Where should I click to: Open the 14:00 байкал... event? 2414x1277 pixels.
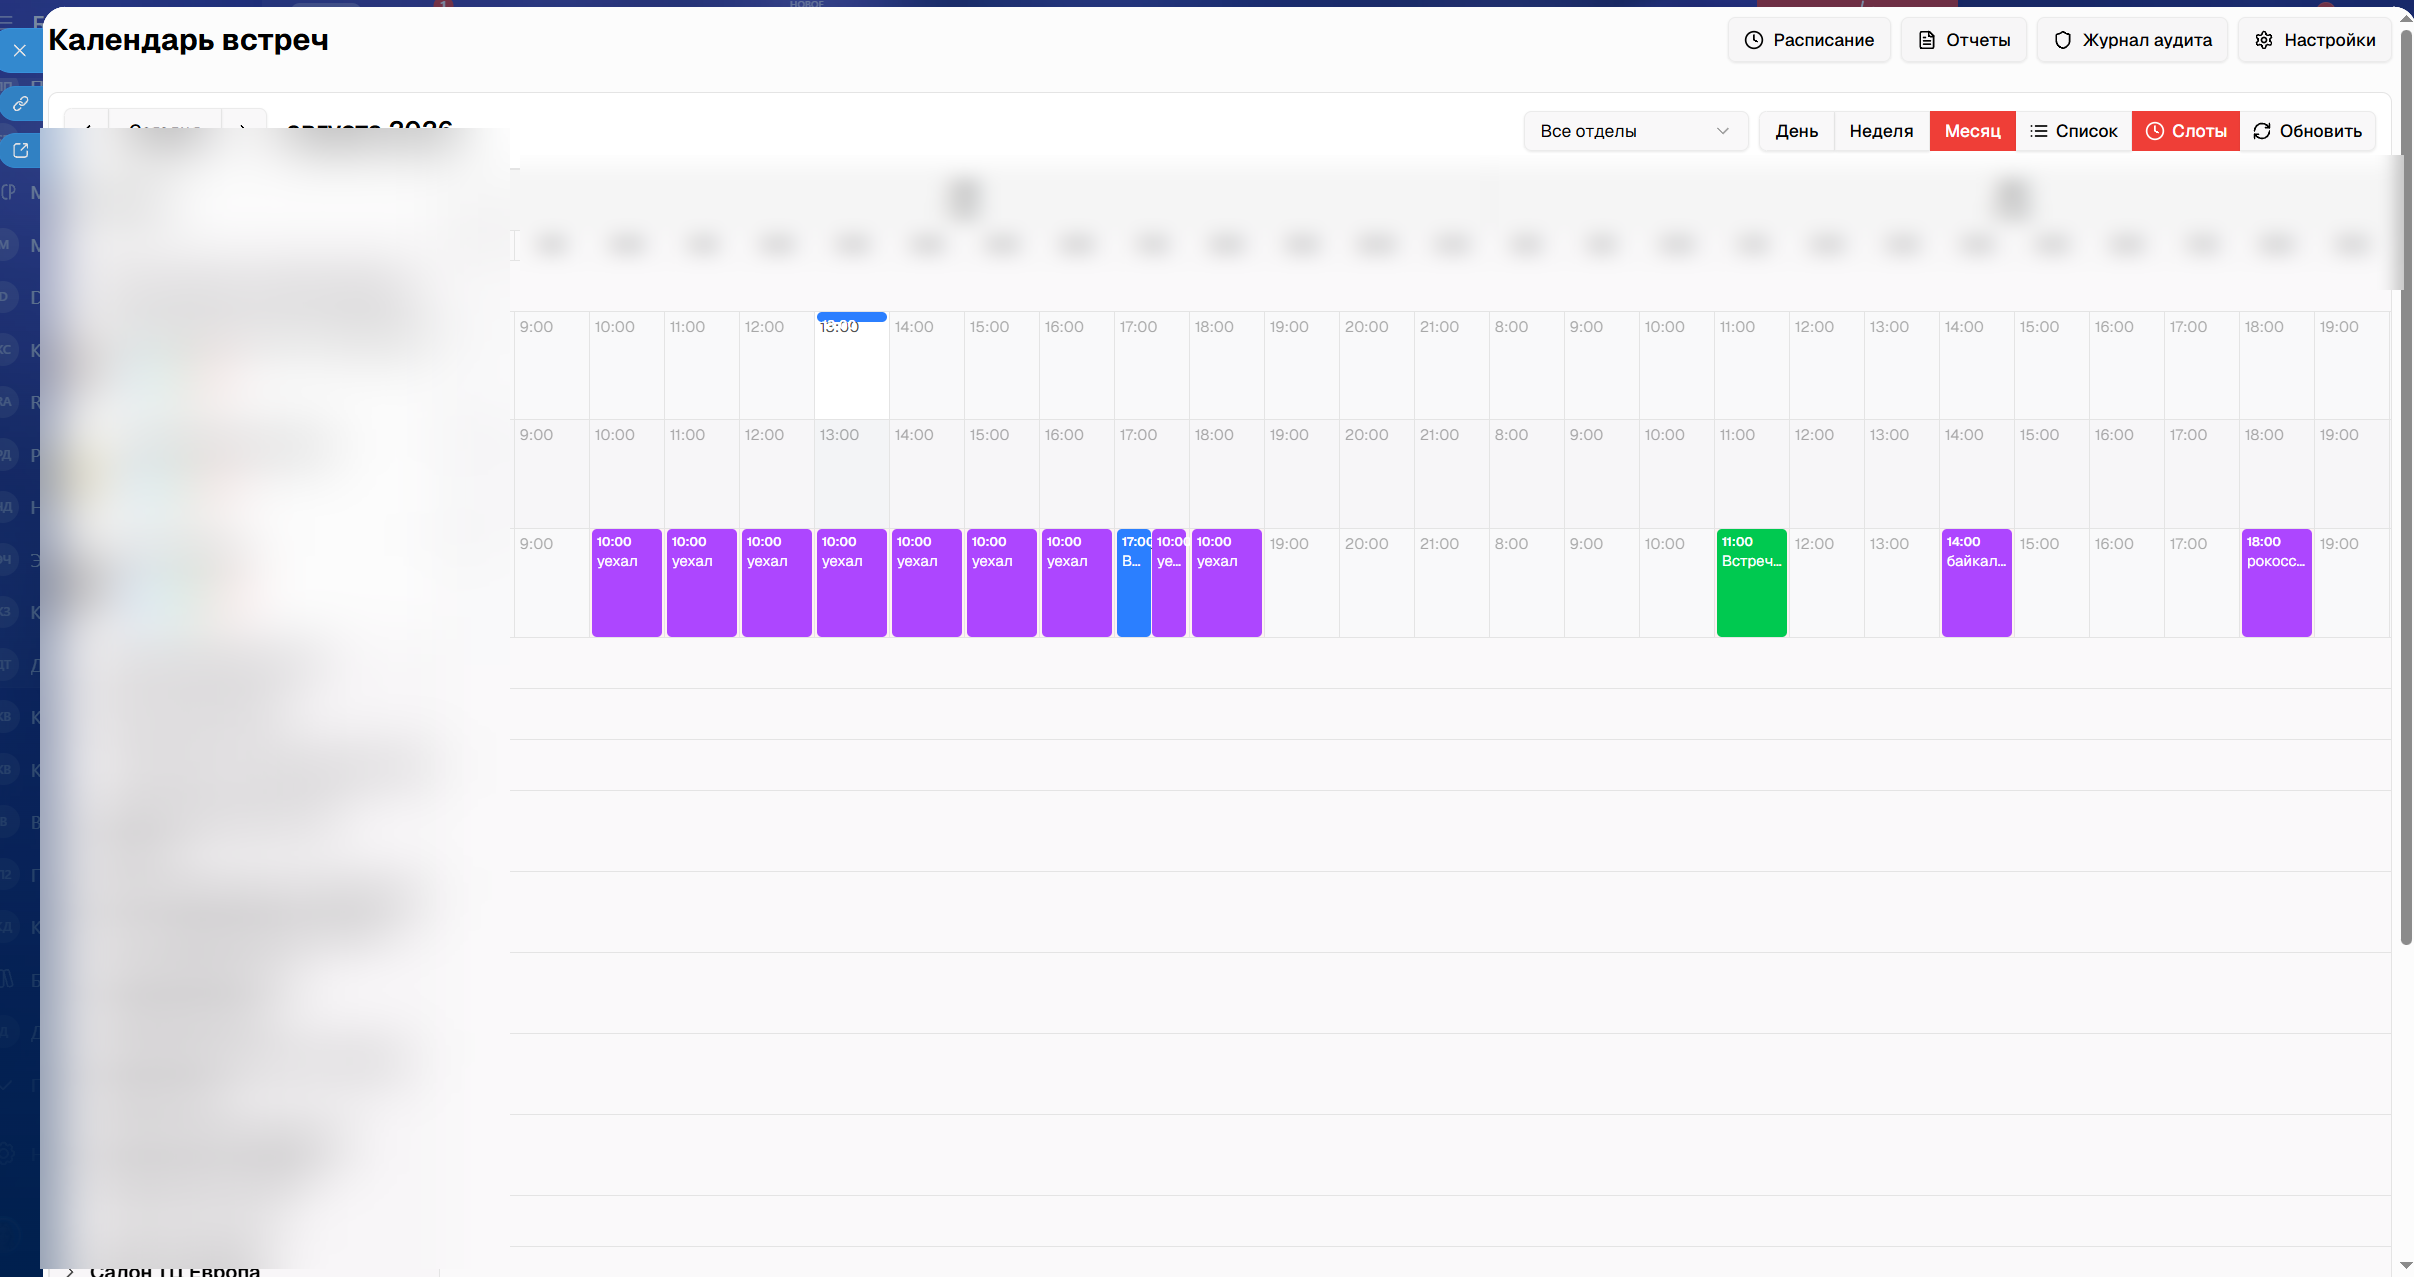(x=1977, y=583)
